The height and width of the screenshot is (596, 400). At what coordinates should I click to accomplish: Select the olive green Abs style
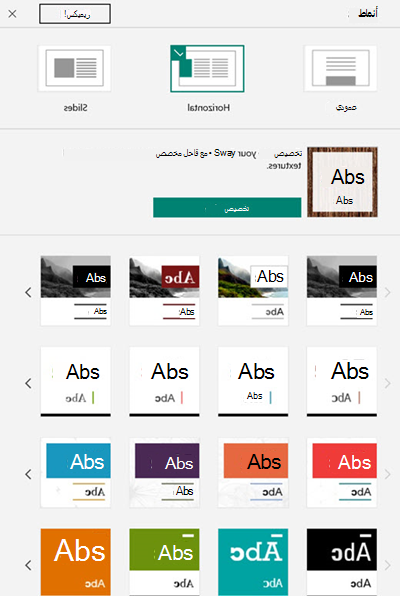(164, 562)
